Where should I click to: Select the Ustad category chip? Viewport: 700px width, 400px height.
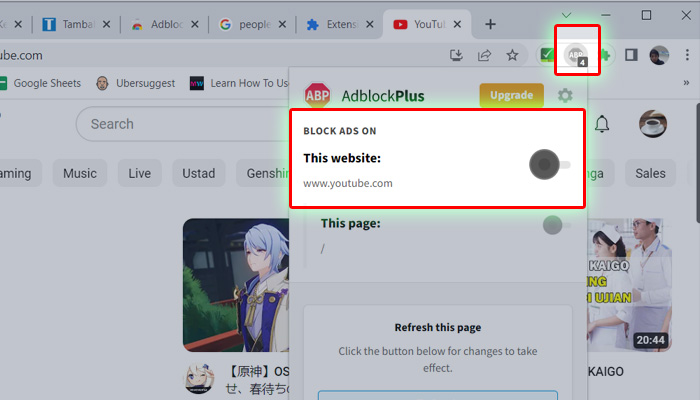(199, 173)
